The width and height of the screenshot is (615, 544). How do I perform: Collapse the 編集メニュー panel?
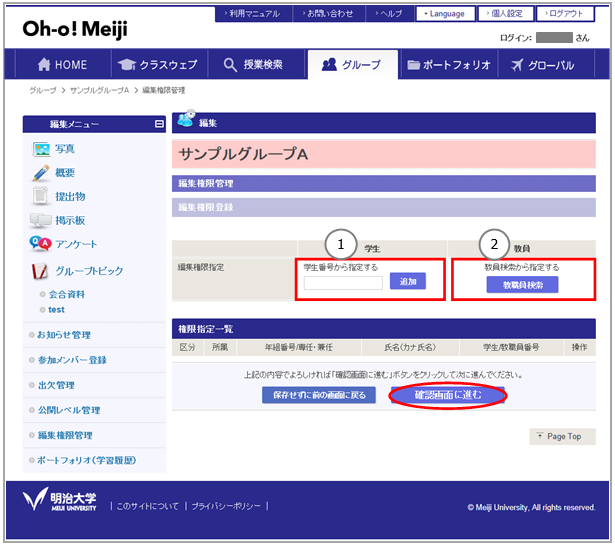159,124
